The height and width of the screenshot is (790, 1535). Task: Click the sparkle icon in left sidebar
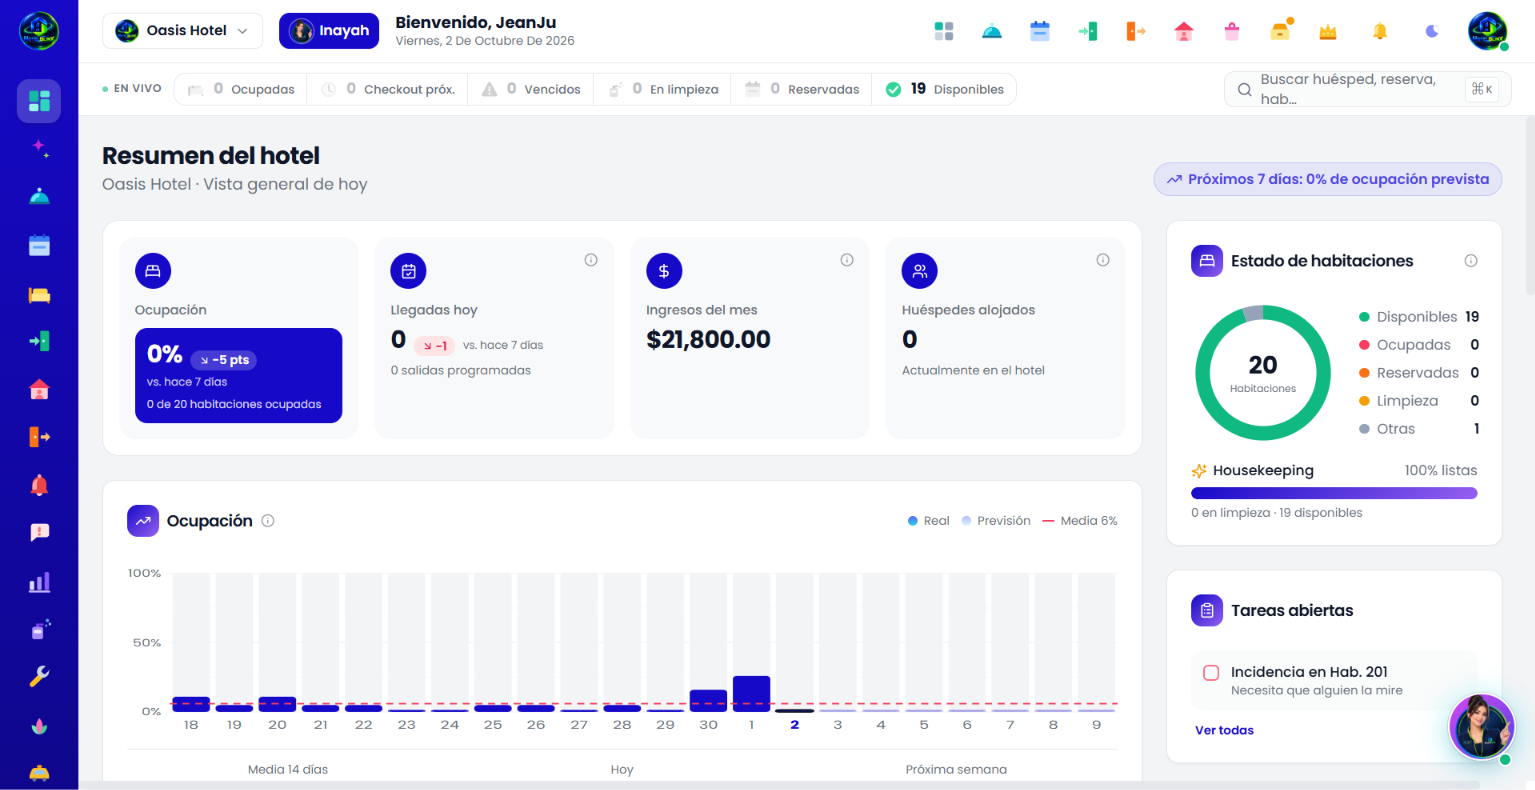[x=39, y=148]
